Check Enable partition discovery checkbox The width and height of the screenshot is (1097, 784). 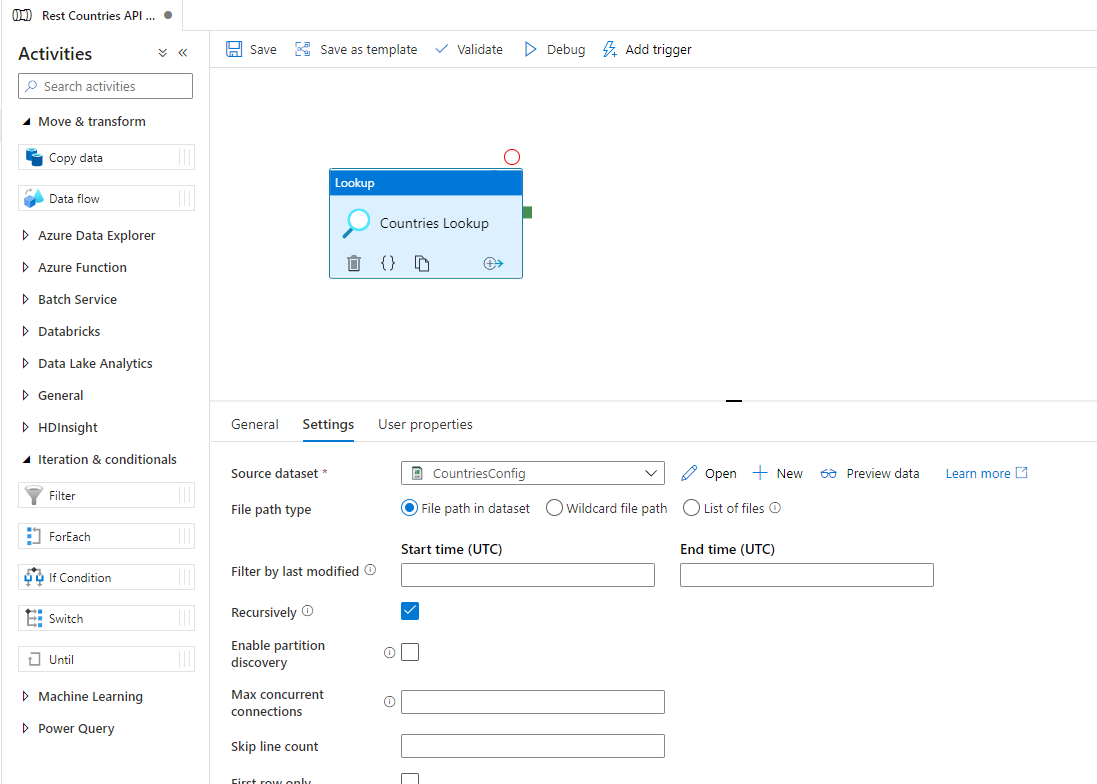click(x=410, y=652)
